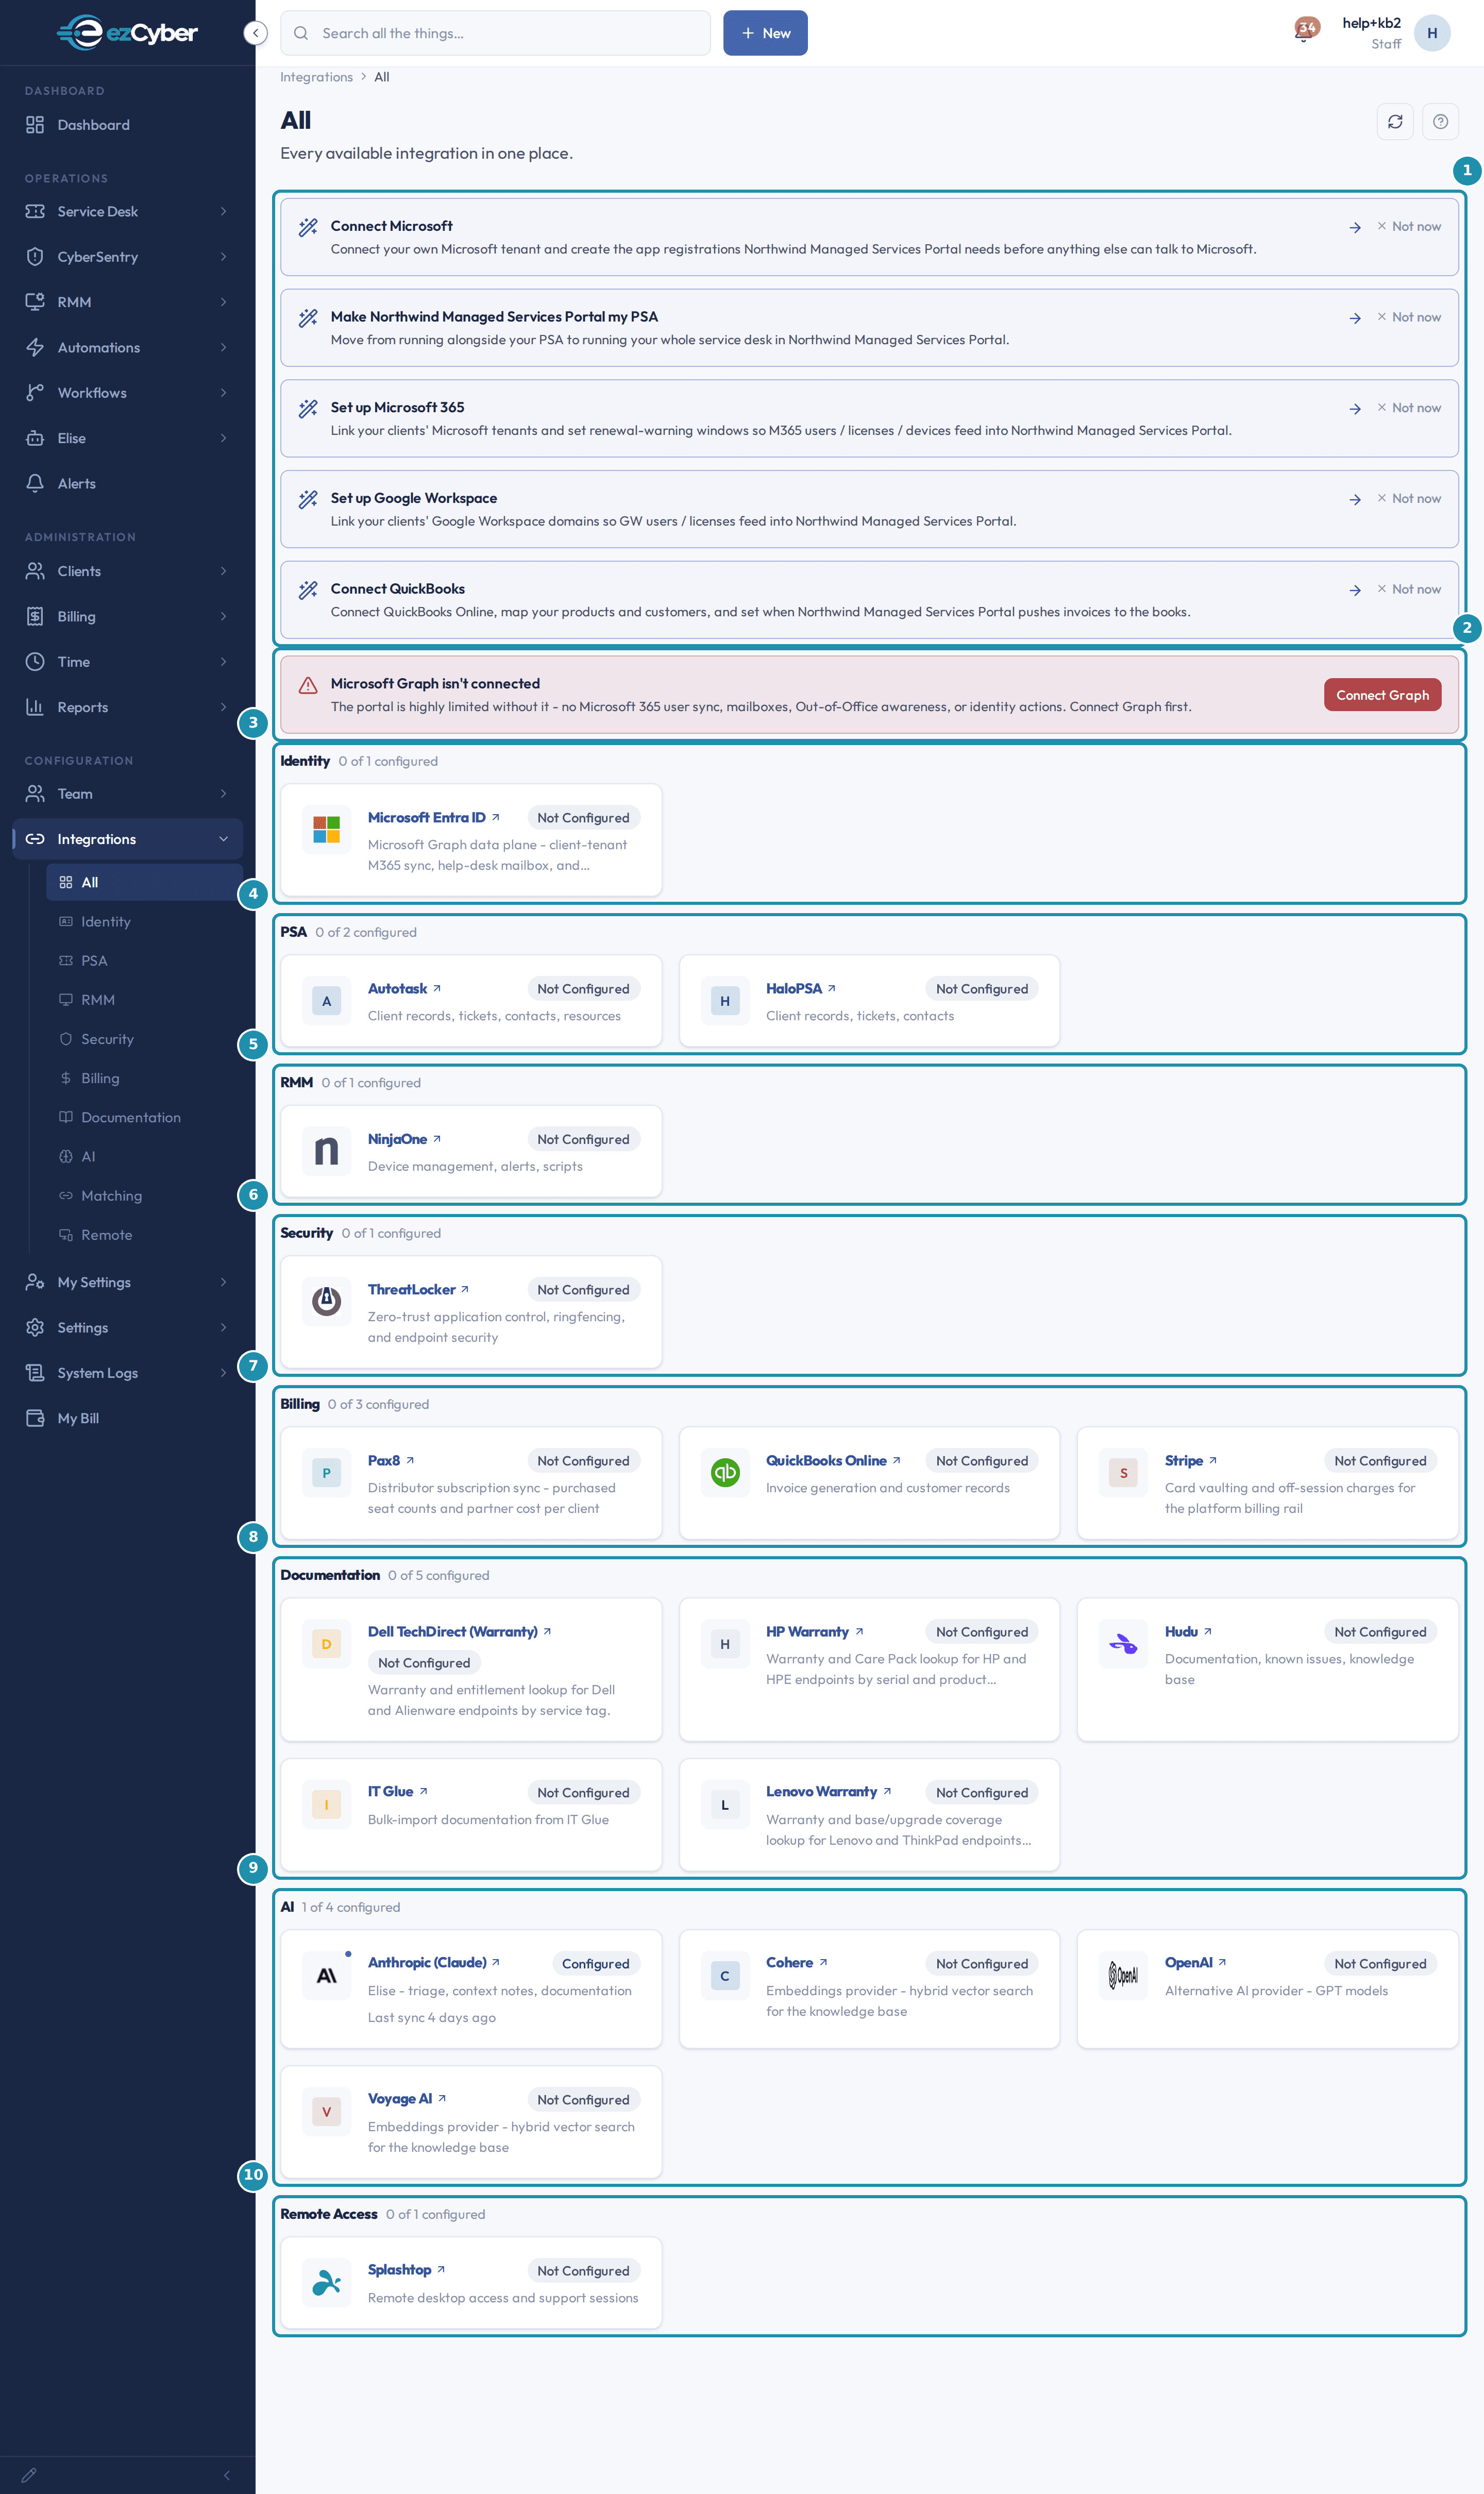Click the Microsoft Entra ID logo

326,830
